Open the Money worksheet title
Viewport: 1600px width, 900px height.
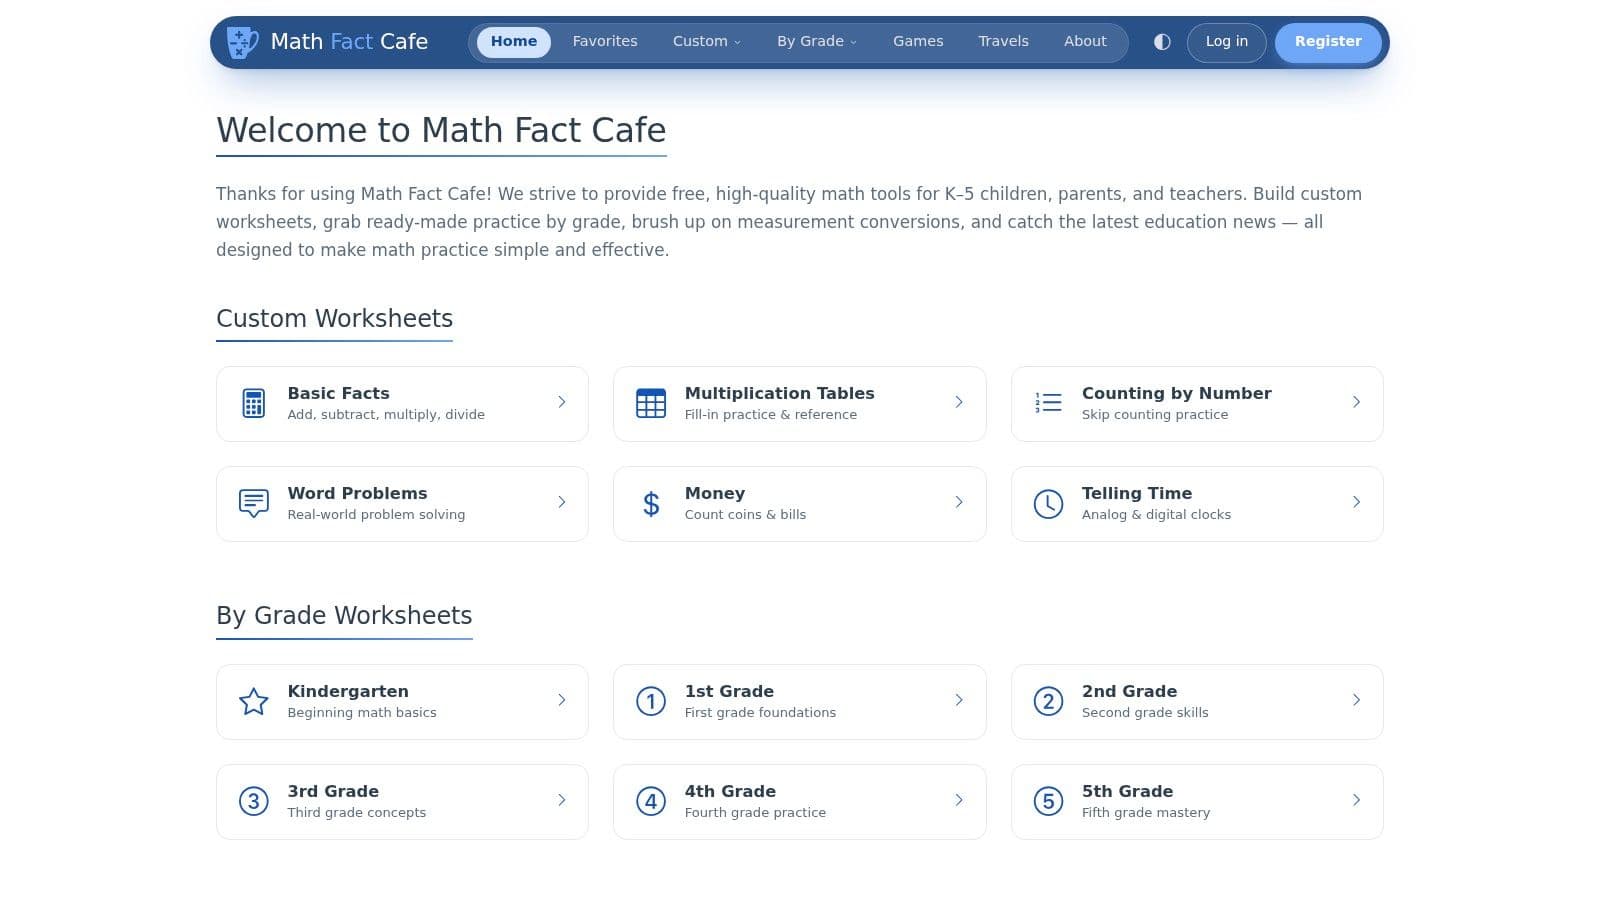click(x=715, y=493)
